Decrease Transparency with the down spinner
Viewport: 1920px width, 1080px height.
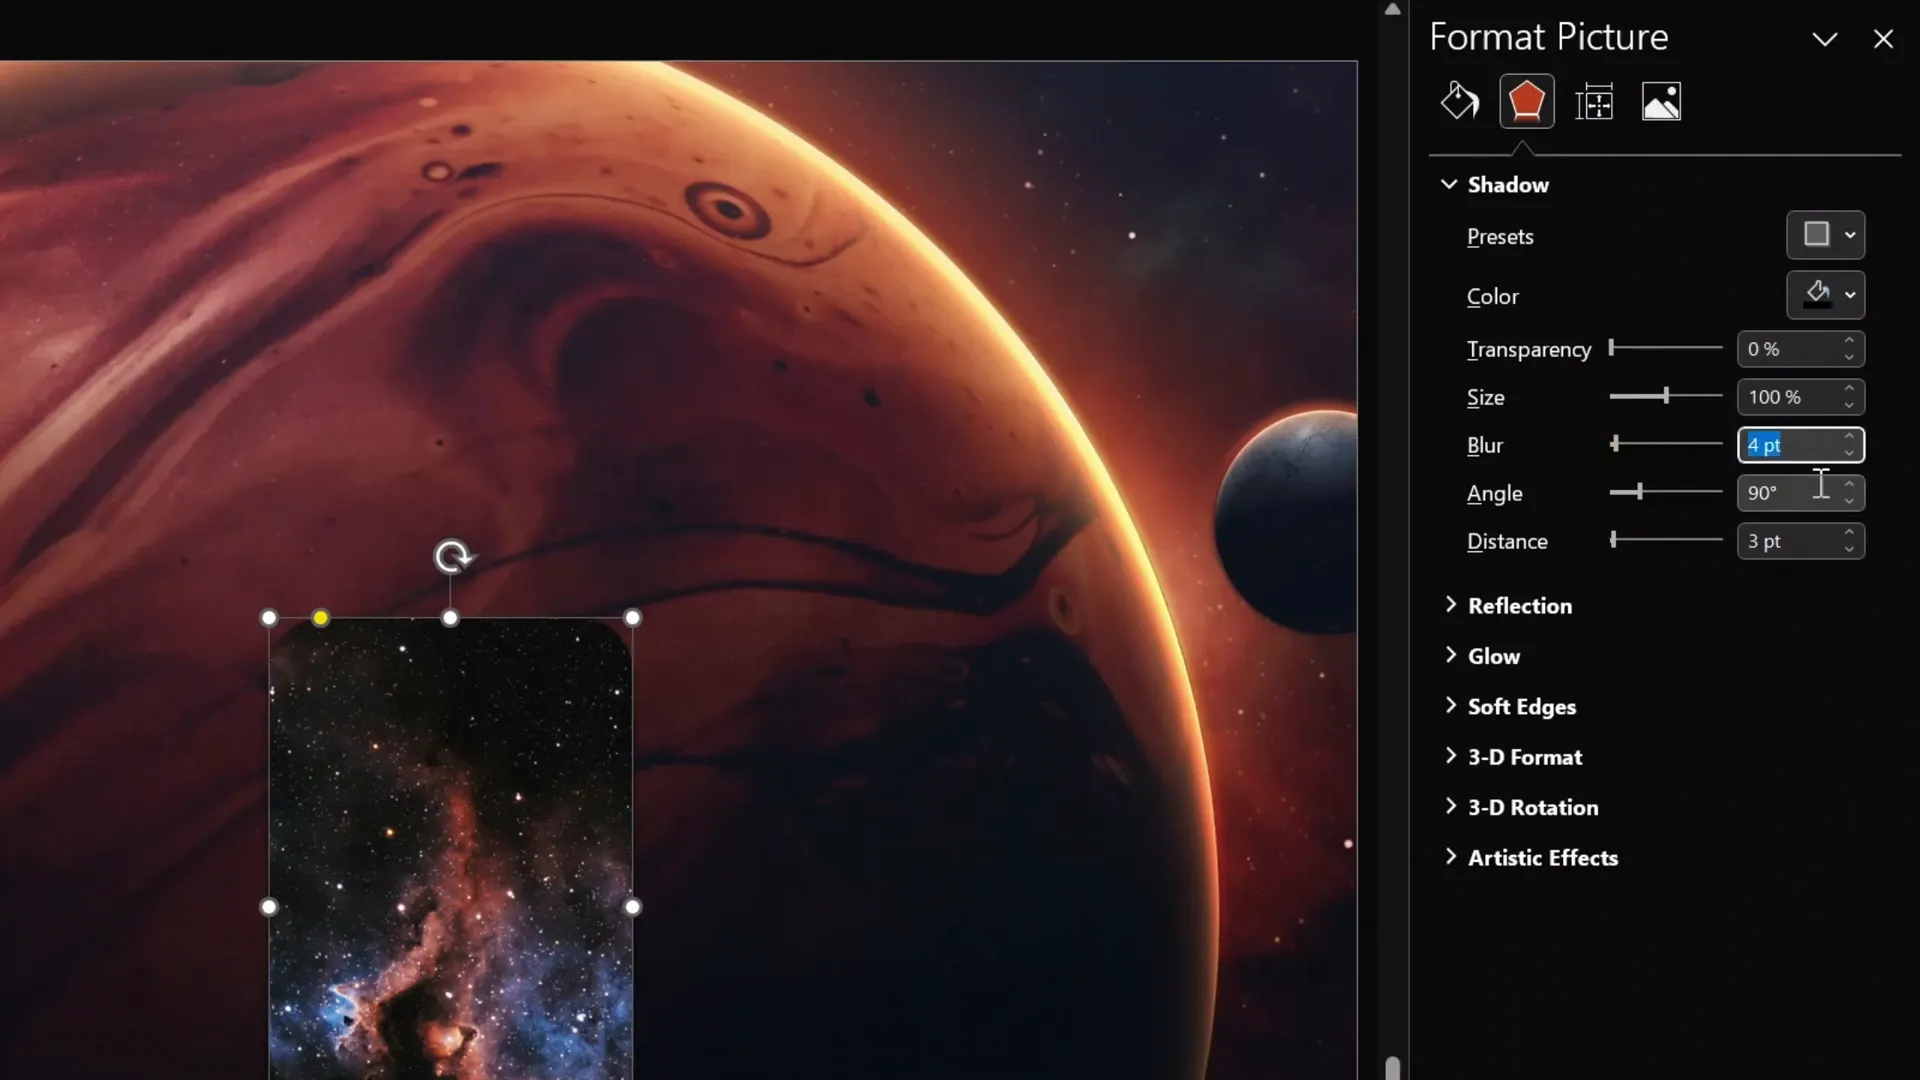tap(1849, 357)
